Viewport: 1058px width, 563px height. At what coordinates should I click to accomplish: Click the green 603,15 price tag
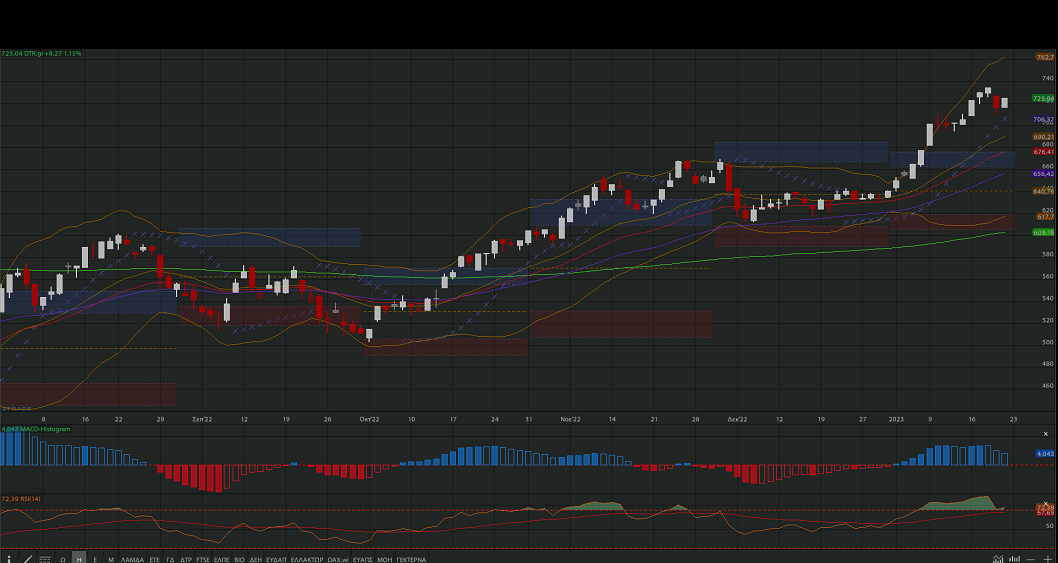pos(1043,232)
